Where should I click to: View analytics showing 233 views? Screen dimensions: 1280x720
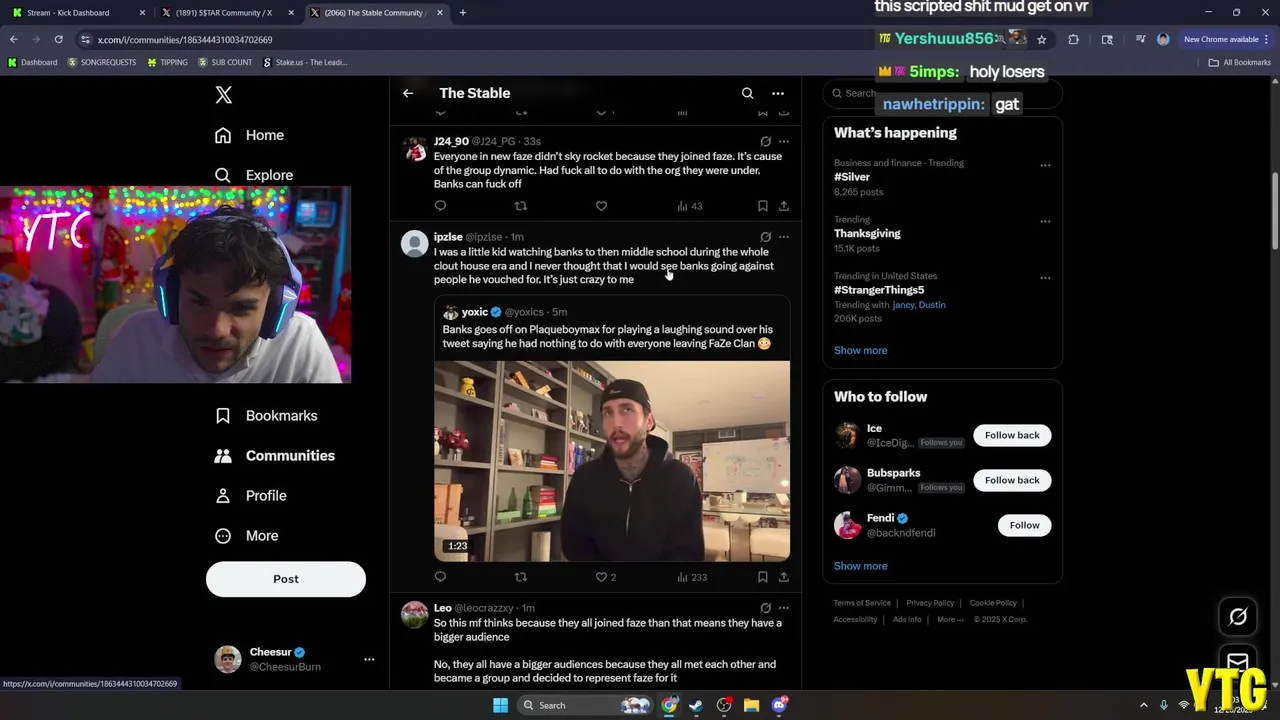(x=692, y=577)
